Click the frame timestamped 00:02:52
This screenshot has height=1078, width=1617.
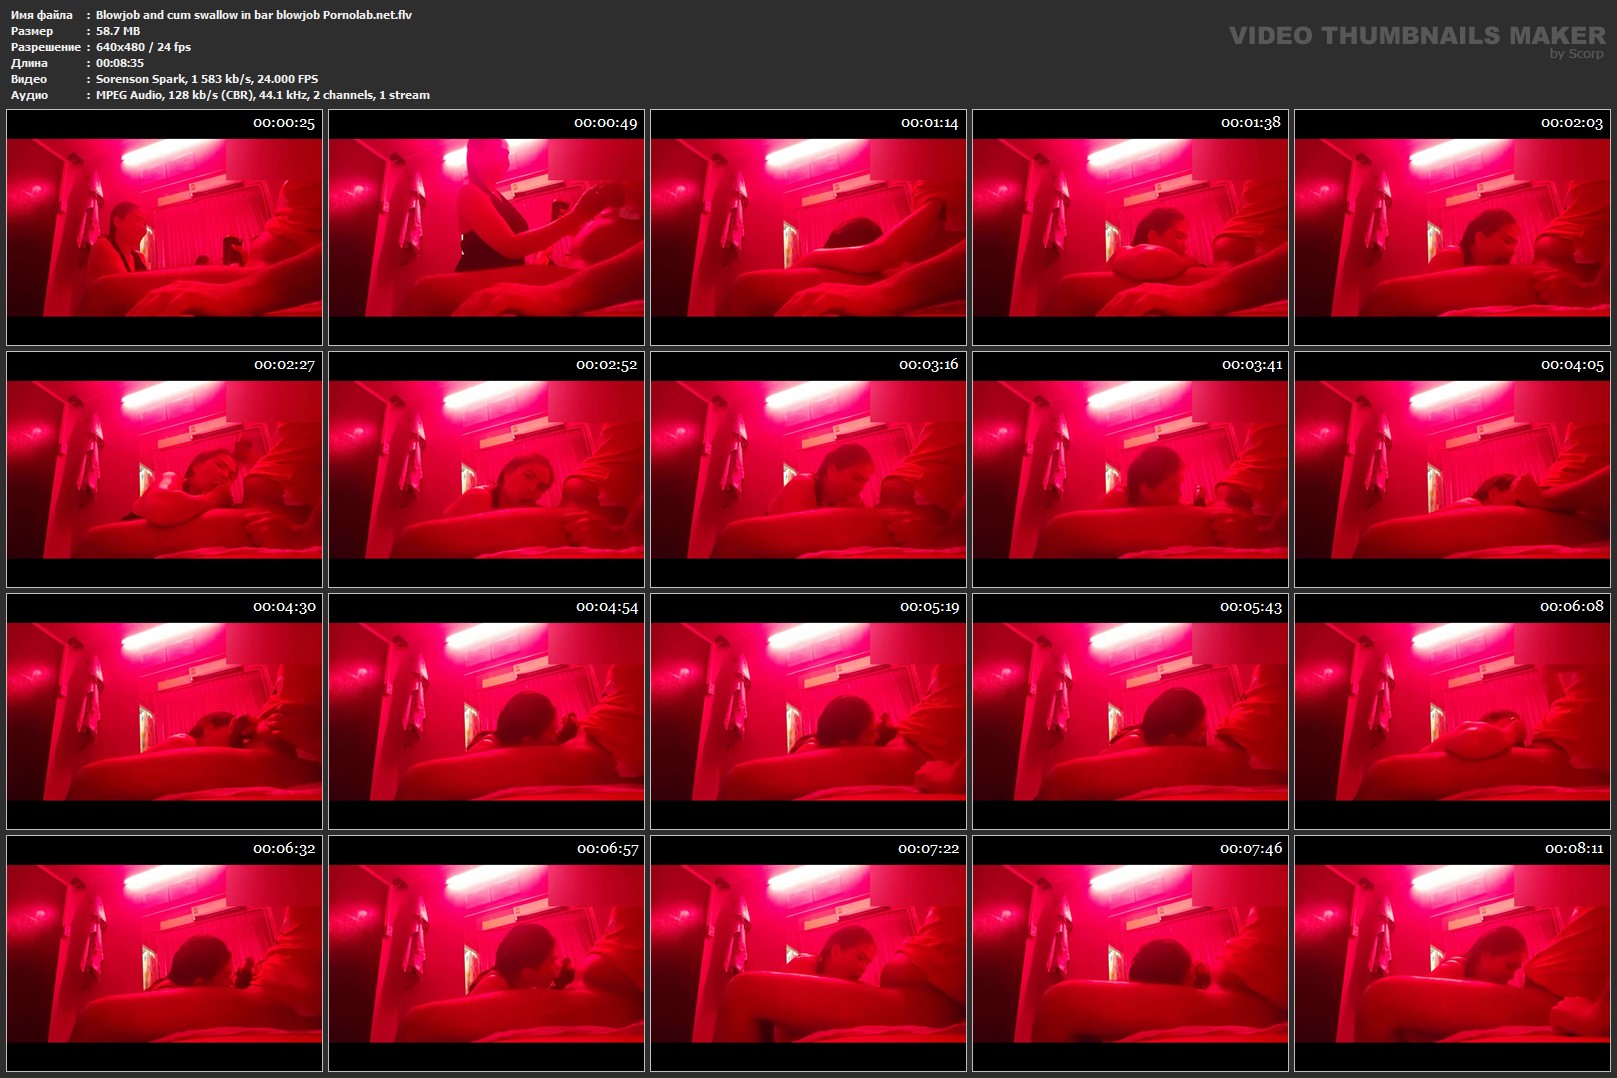point(486,470)
